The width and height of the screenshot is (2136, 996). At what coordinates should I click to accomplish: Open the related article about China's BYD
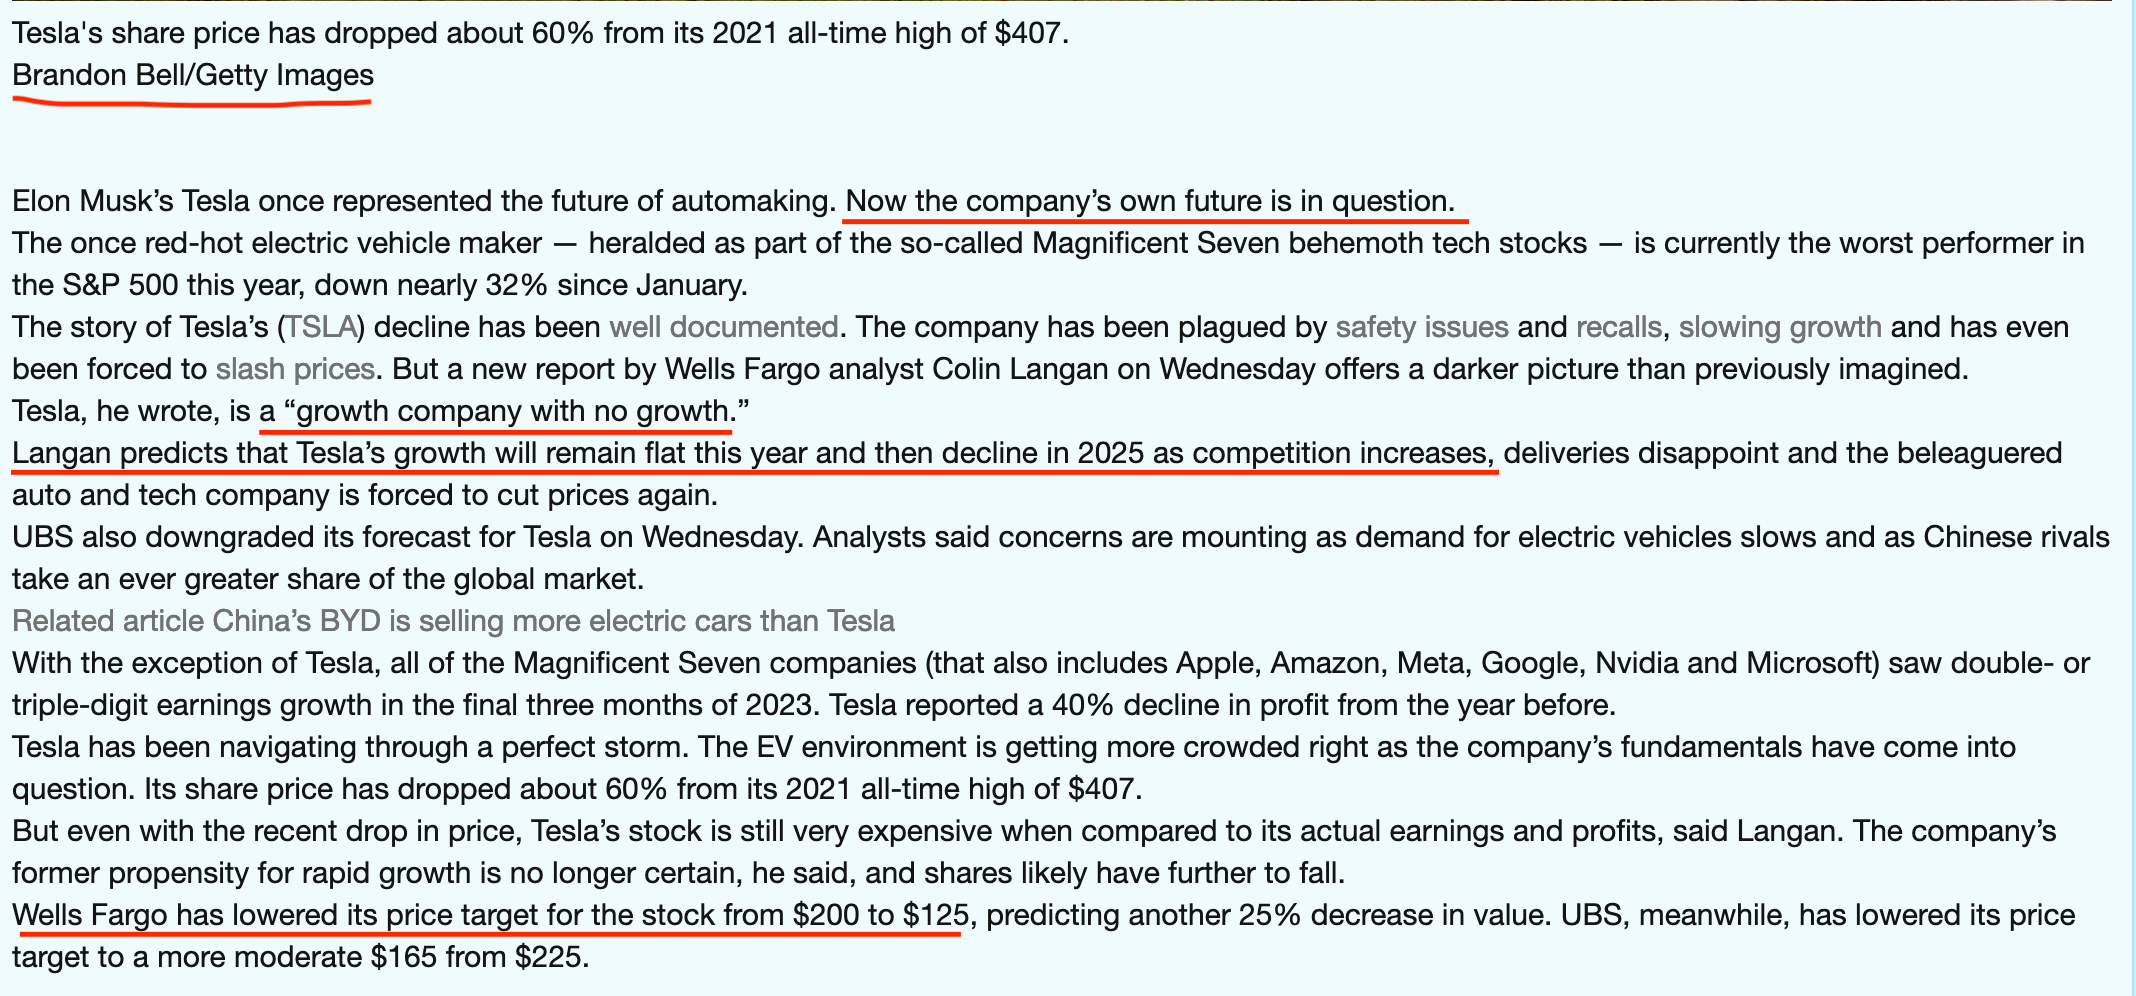coord(453,622)
